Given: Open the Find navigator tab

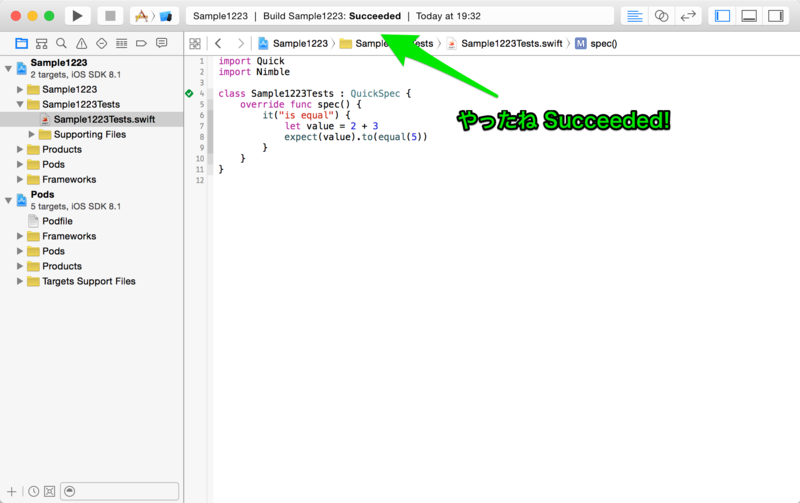Looking at the screenshot, I should (61, 43).
